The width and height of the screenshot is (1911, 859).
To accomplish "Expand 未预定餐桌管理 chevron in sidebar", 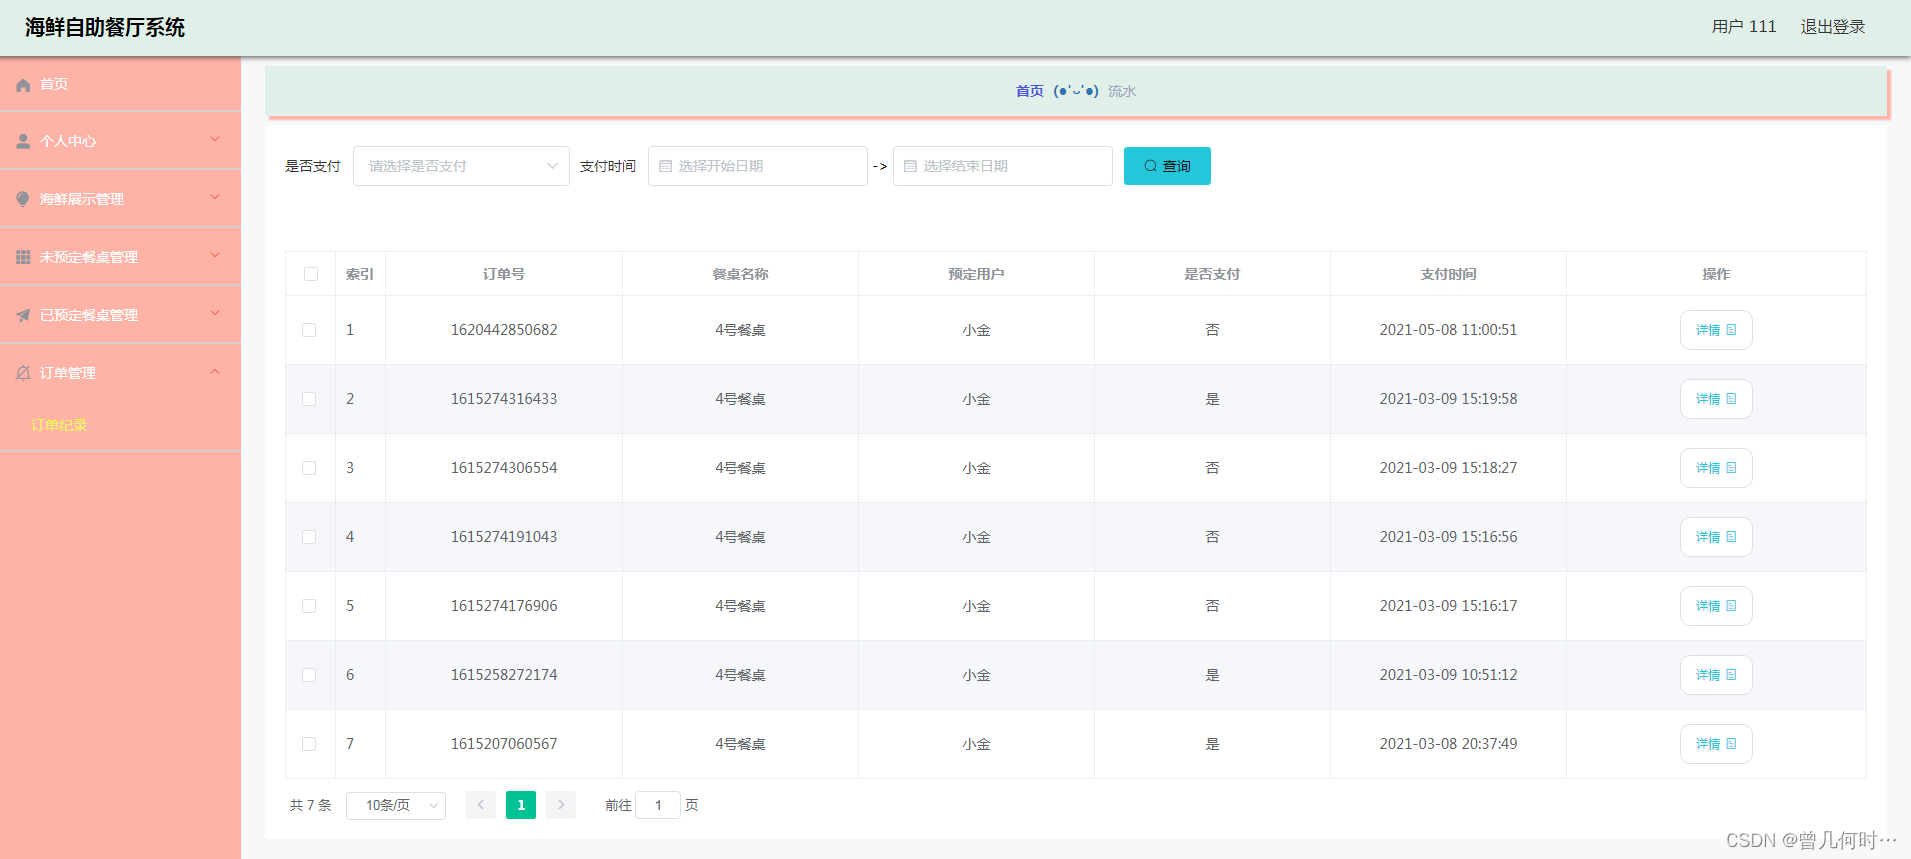I will 215,256.
